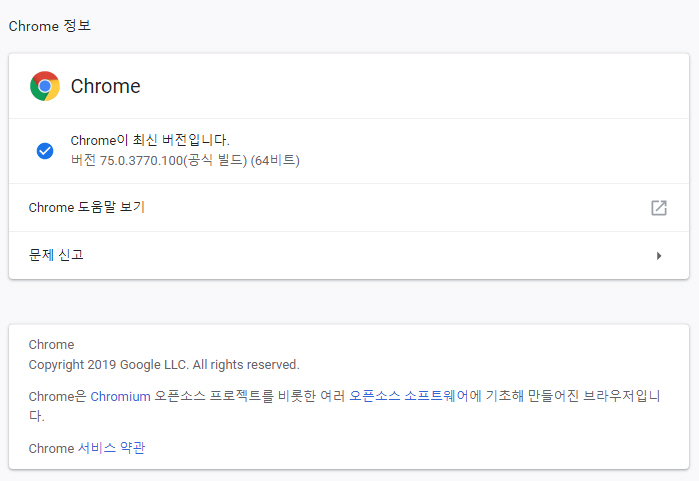Click the blue update checkmark icon
Screen dimensions: 699x481
(45, 151)
